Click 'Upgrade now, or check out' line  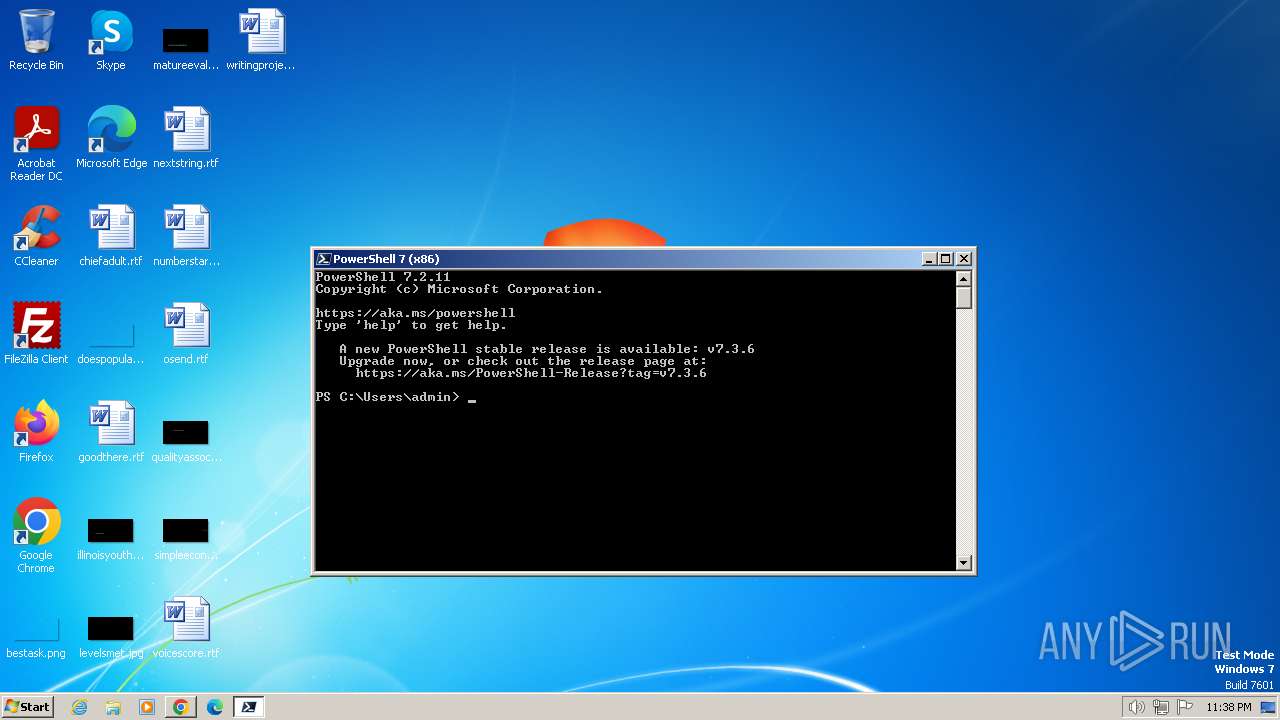(523, 361)
